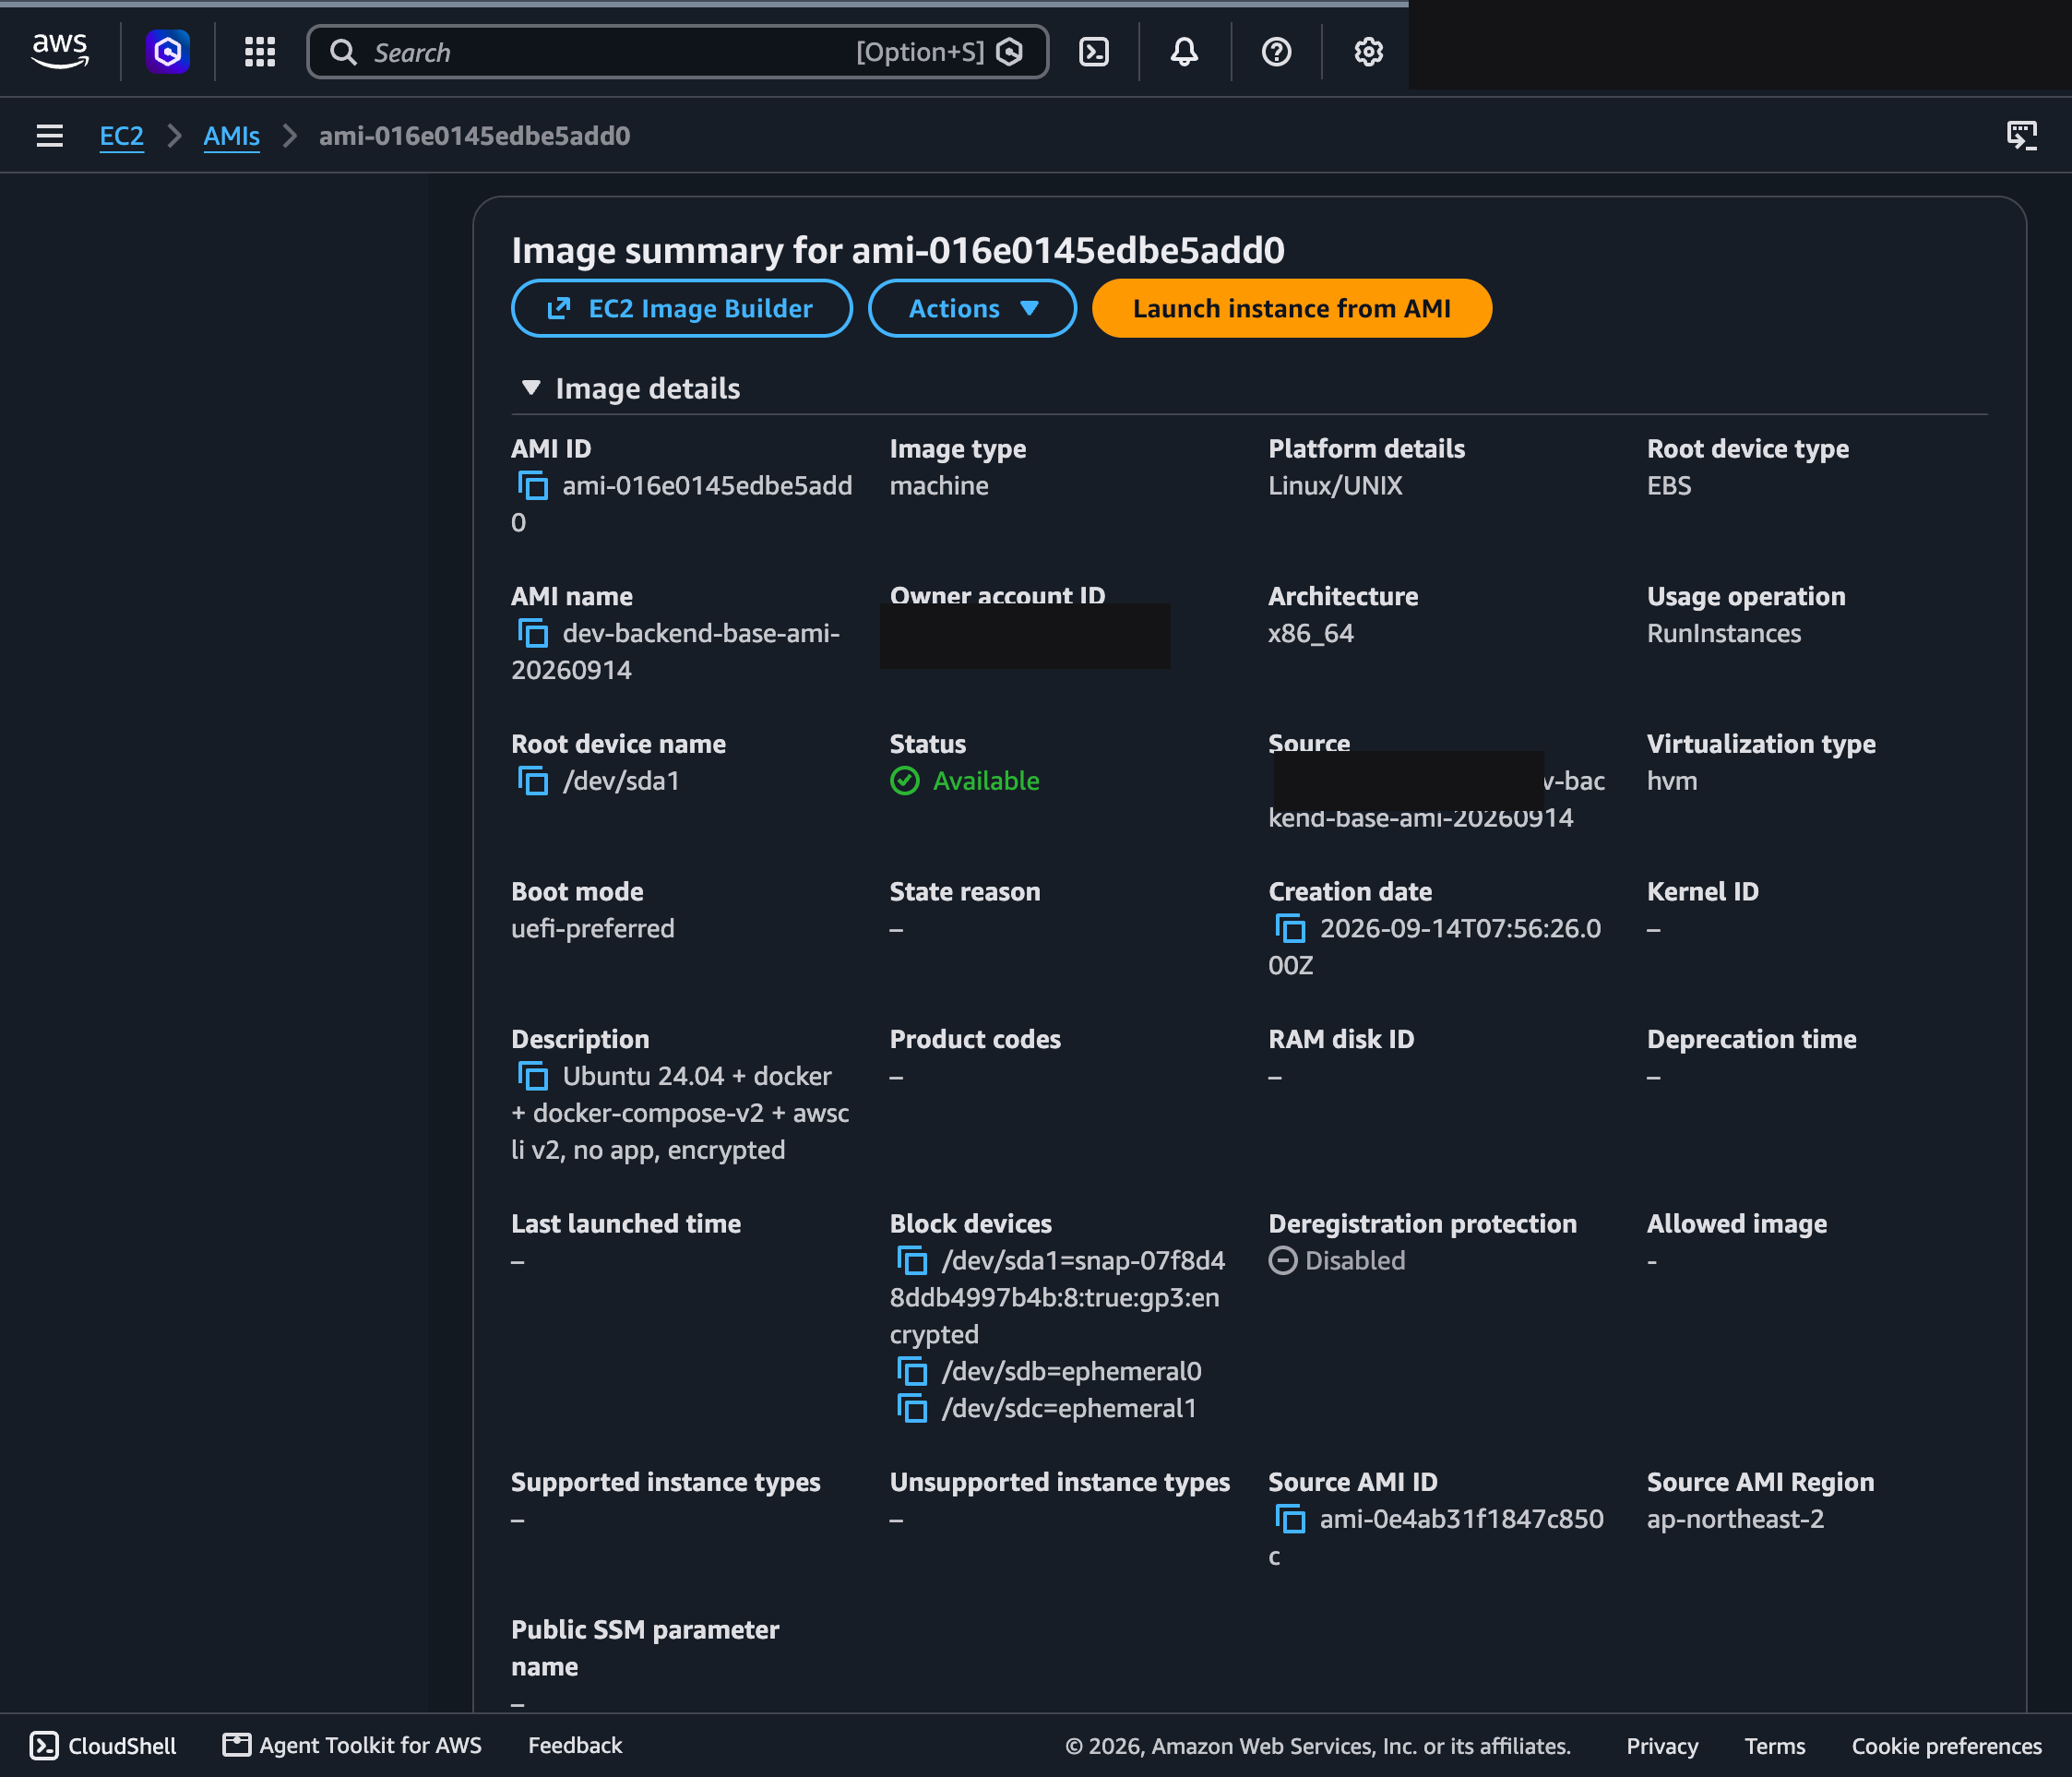This screenshot has width=2072, height=1777.
Task: Open the AWS console home logo
Action: [x=60, y=51]
